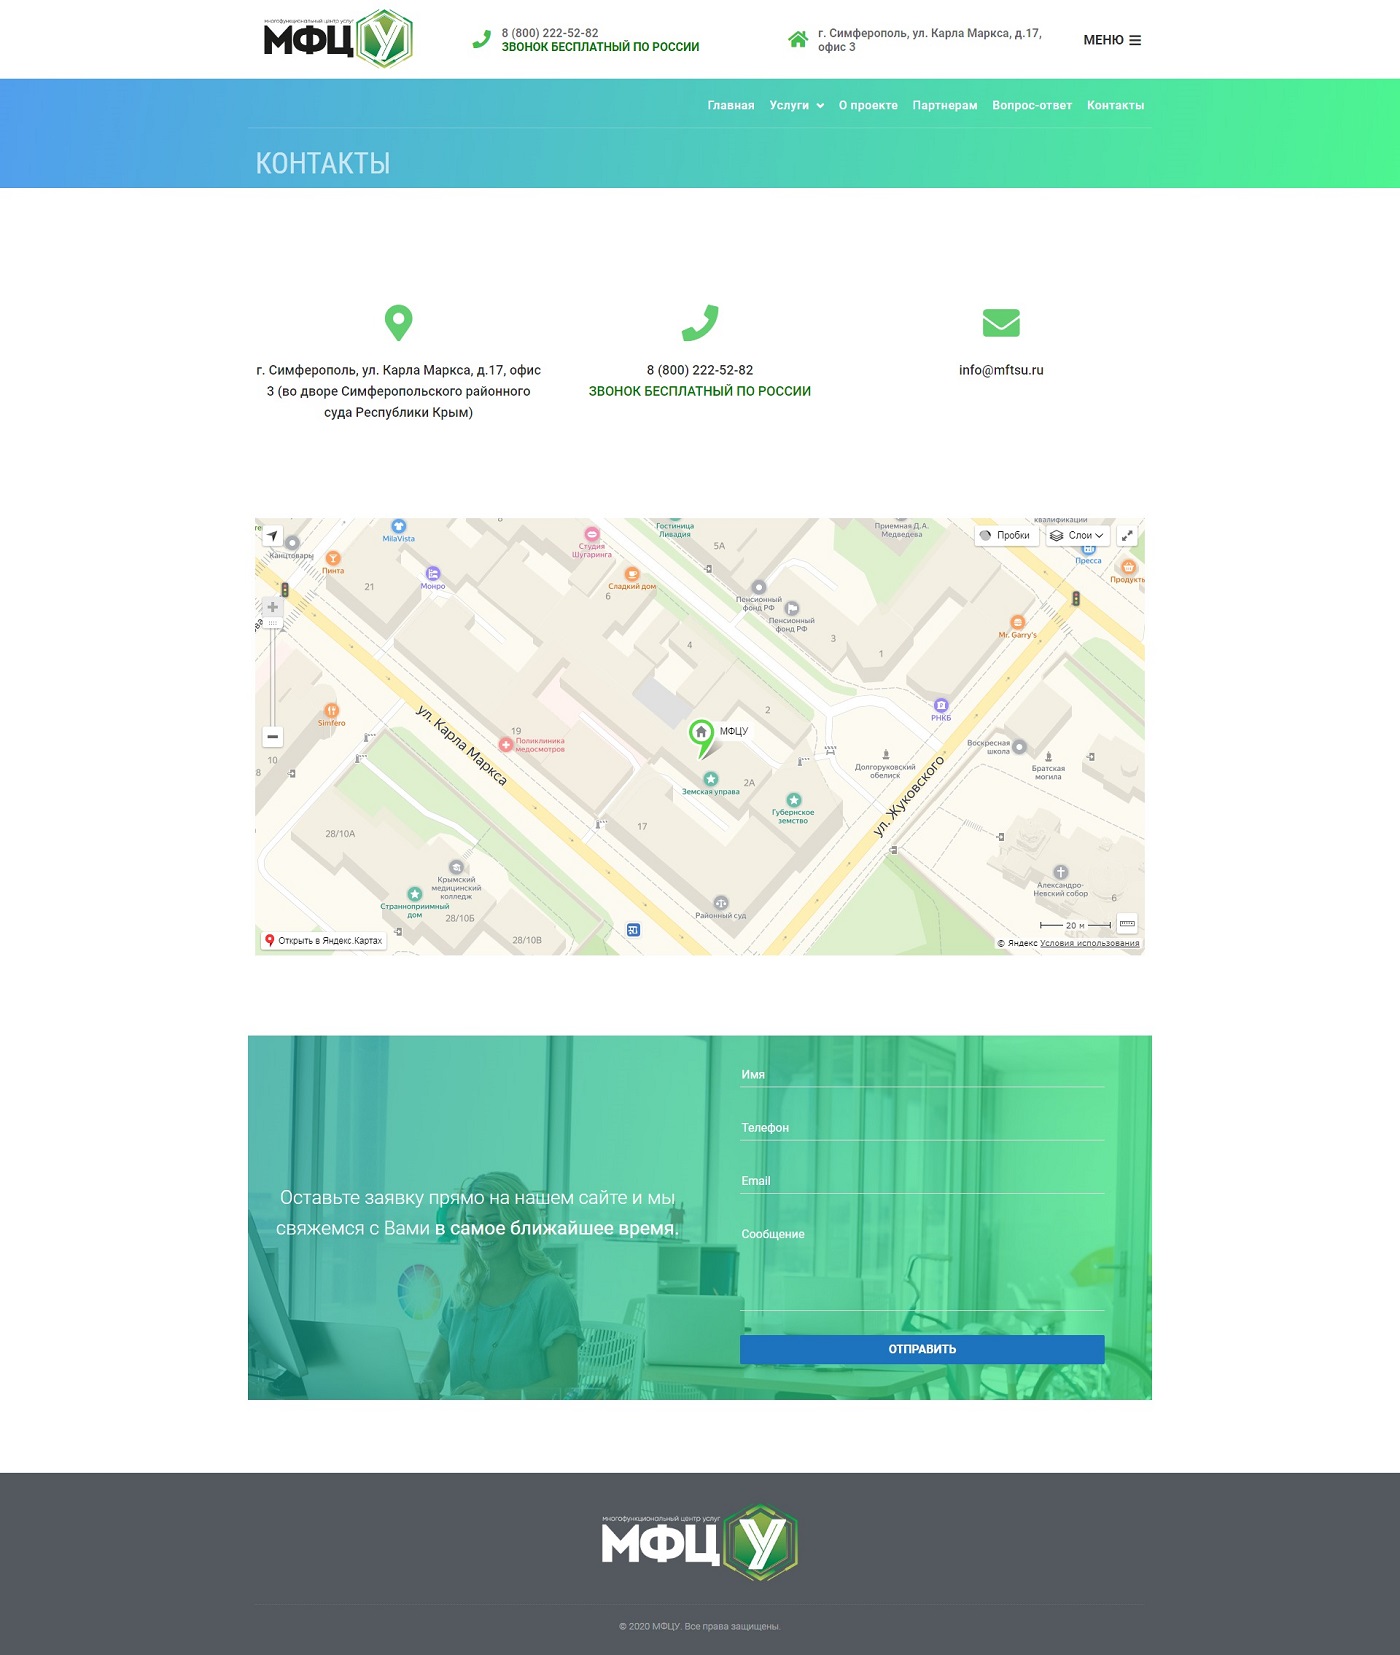This screenshot has width=1400, height=1655.
Task: Click the bus stop icon on Карла Маркса
Action: point(633,930)
